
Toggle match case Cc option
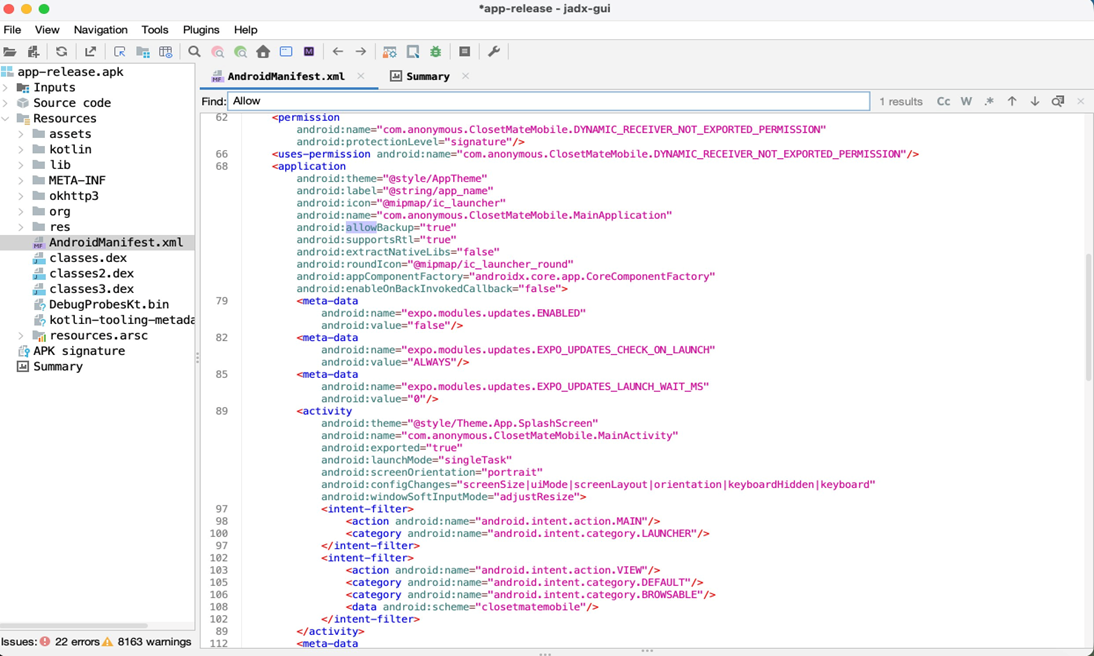(x=943, y=101)
